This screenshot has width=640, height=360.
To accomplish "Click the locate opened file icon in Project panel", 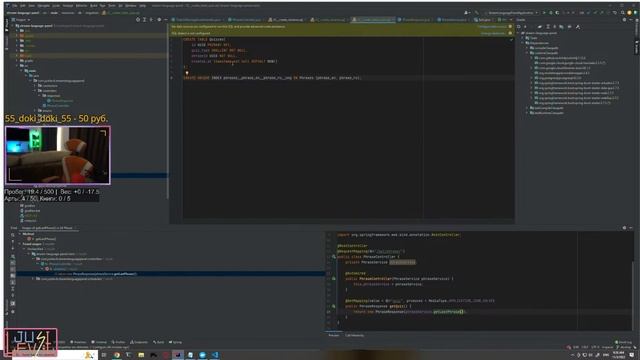I will tap(138, 20).
